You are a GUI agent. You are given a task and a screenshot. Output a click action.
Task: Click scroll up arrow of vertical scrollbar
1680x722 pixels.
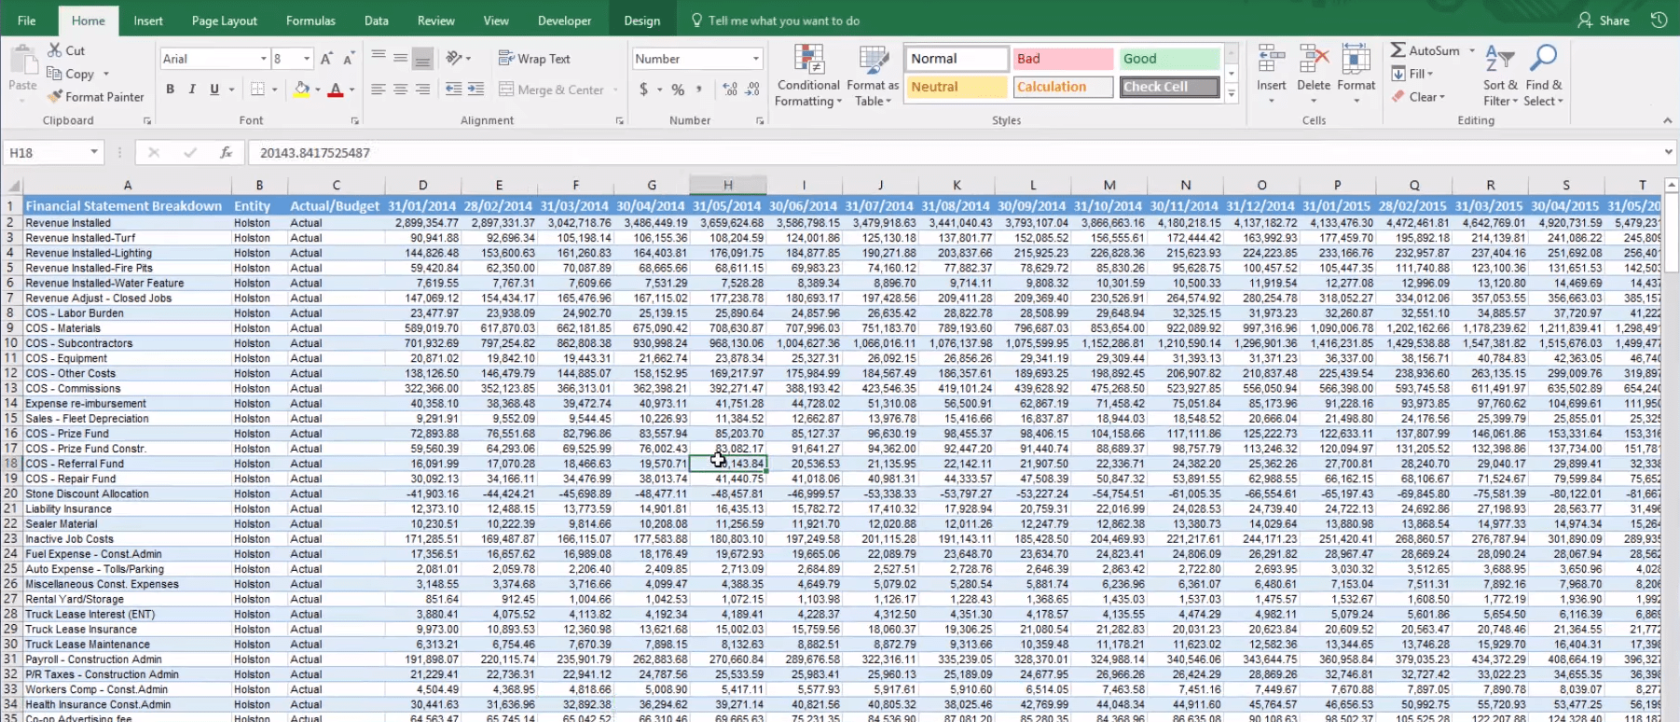click(1671, 186)
